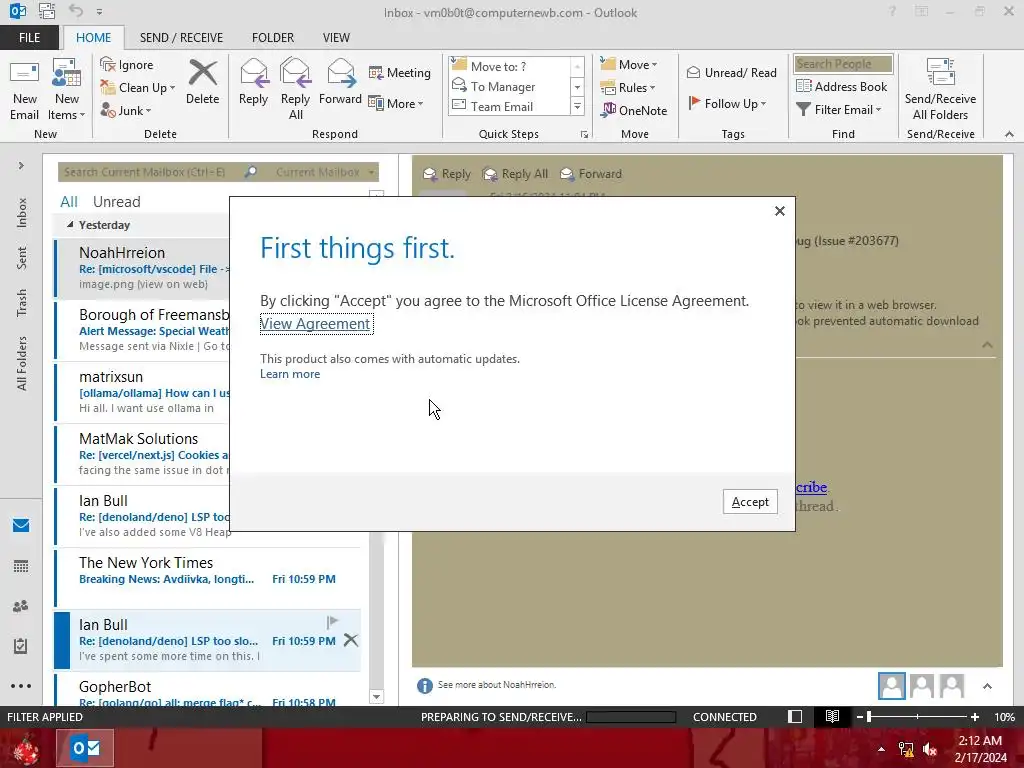
Task: Open the Quick Steps dialog launcher
Action: [x=584, y=135]
